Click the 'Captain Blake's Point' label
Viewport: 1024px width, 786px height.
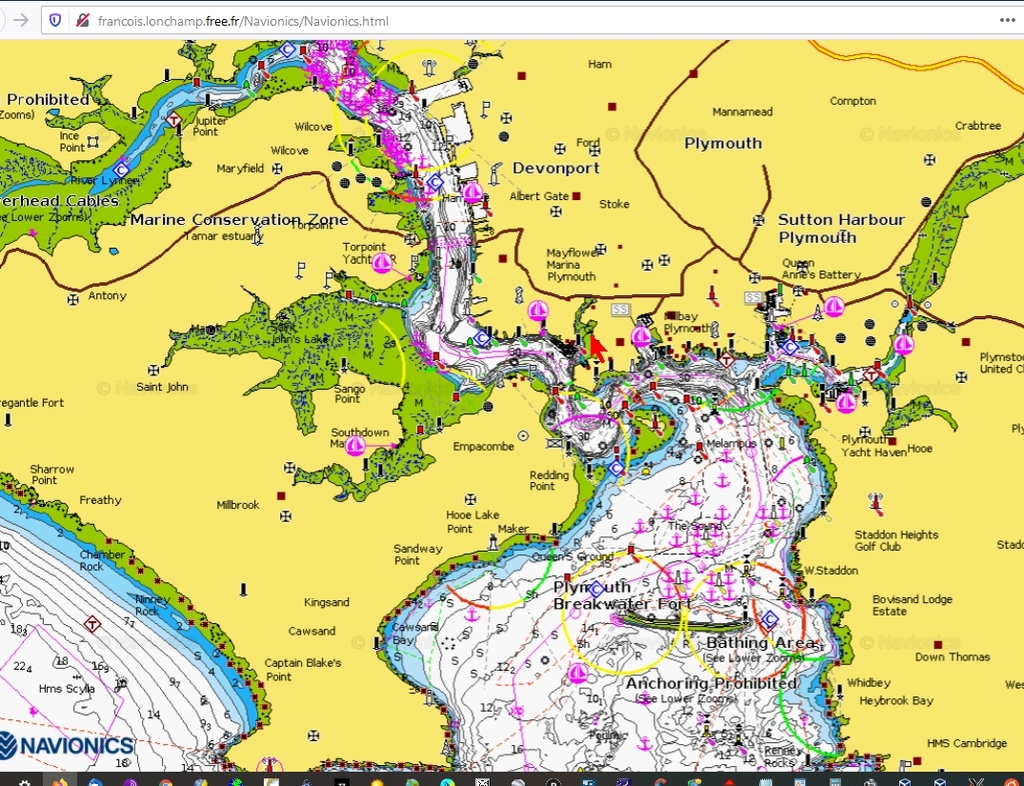coord(302,670)
